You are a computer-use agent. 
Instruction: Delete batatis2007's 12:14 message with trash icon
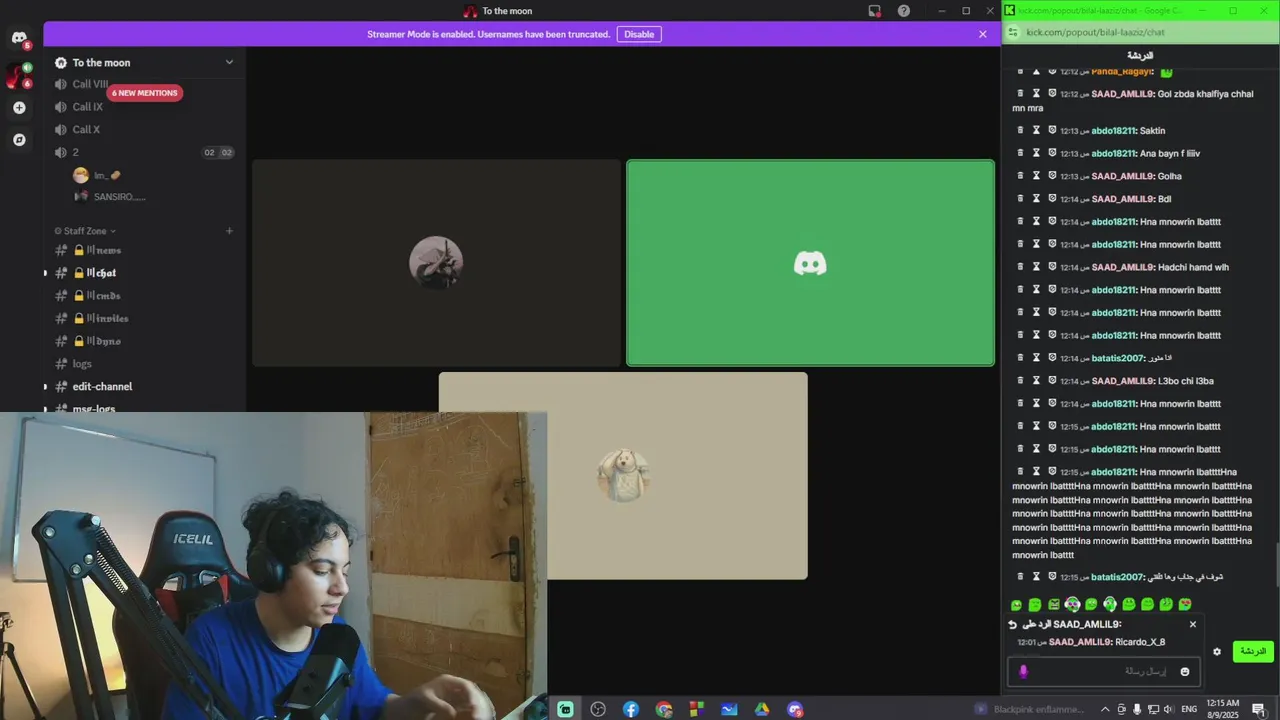pyautogui.click(x=1020, y=358)
